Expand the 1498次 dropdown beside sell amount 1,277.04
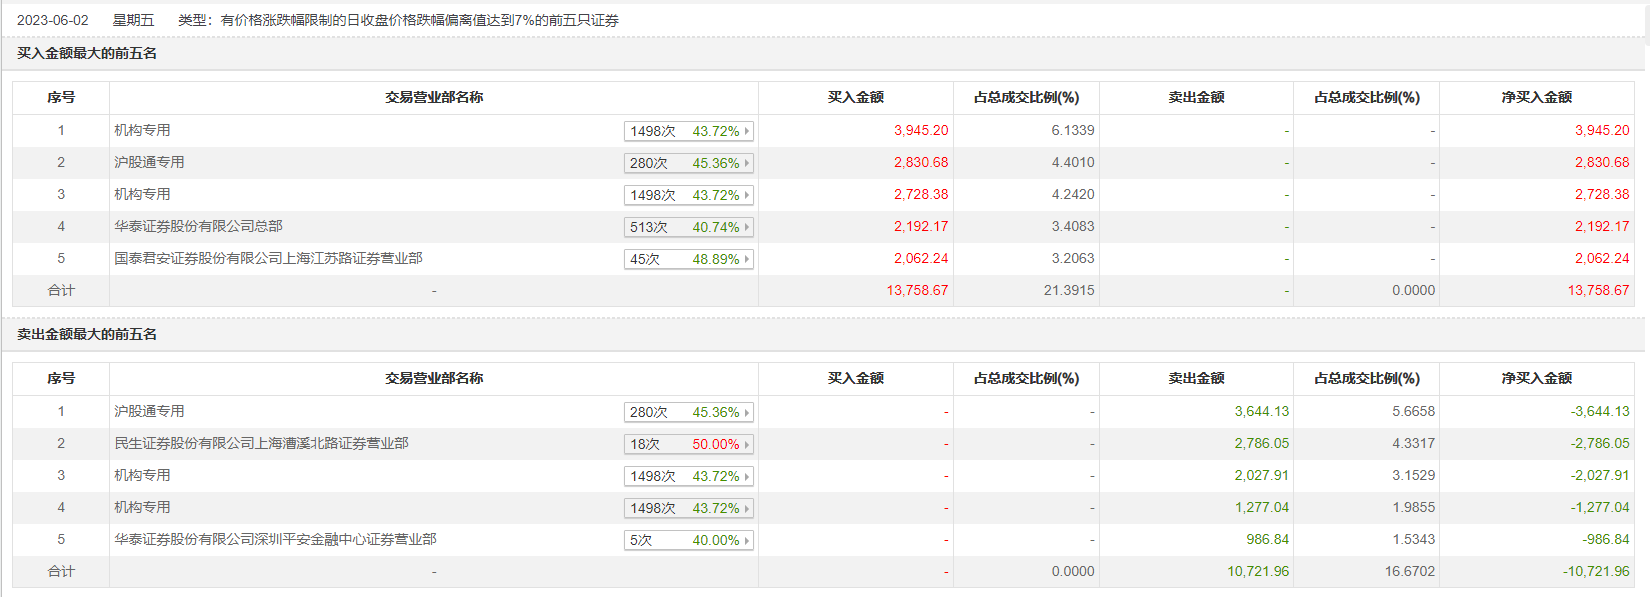 click(x=688, y=508)
